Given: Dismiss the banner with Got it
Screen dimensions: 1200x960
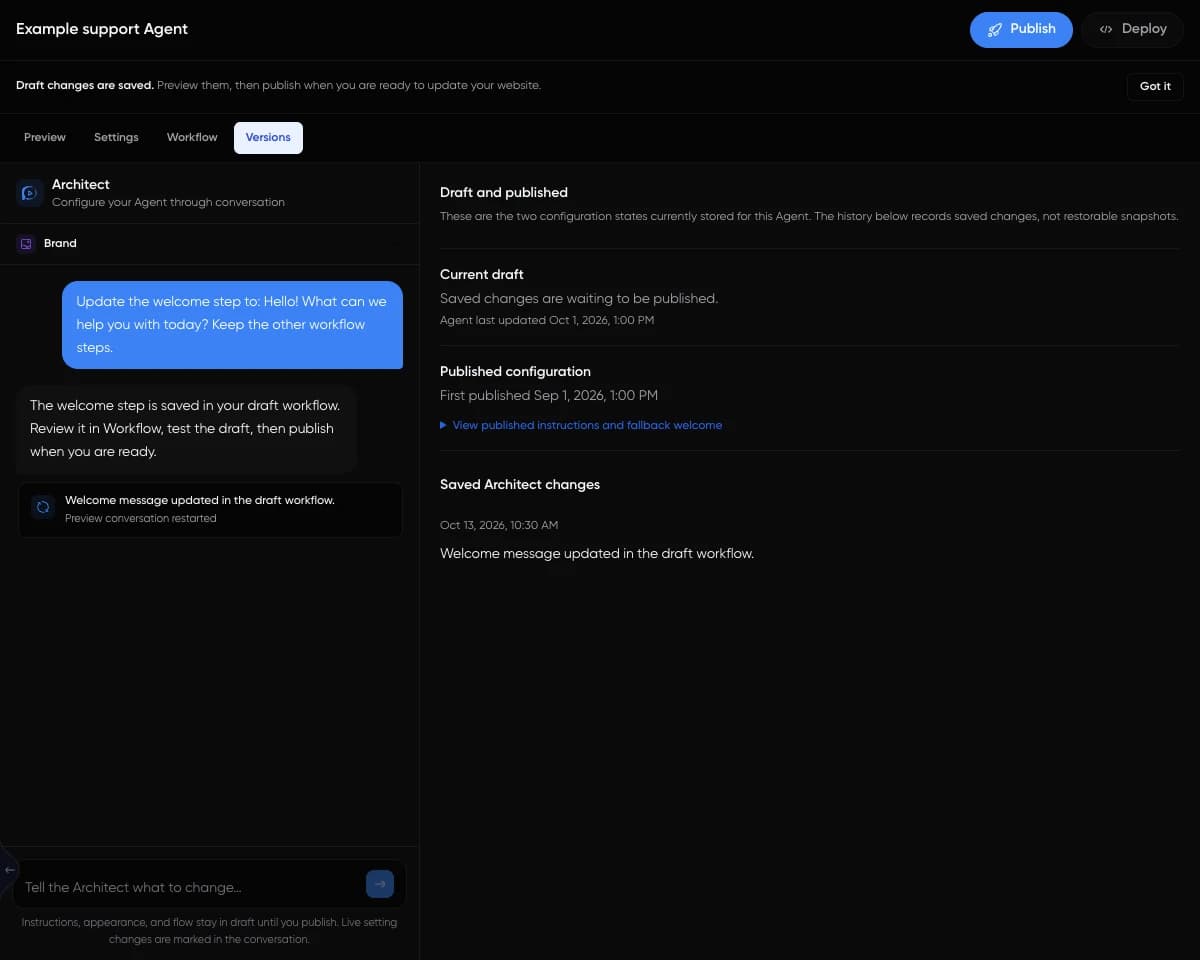Looking at the screenshot, I should (x=1155, y=86).
